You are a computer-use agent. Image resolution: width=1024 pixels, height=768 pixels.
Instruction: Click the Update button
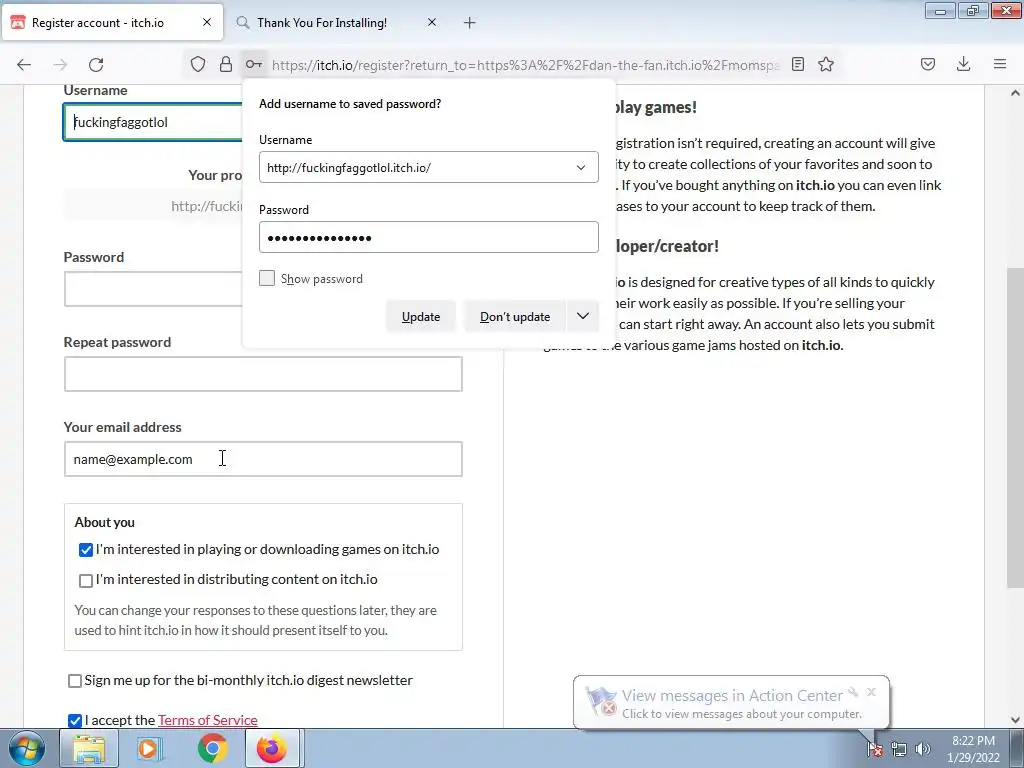coord(421,316)
